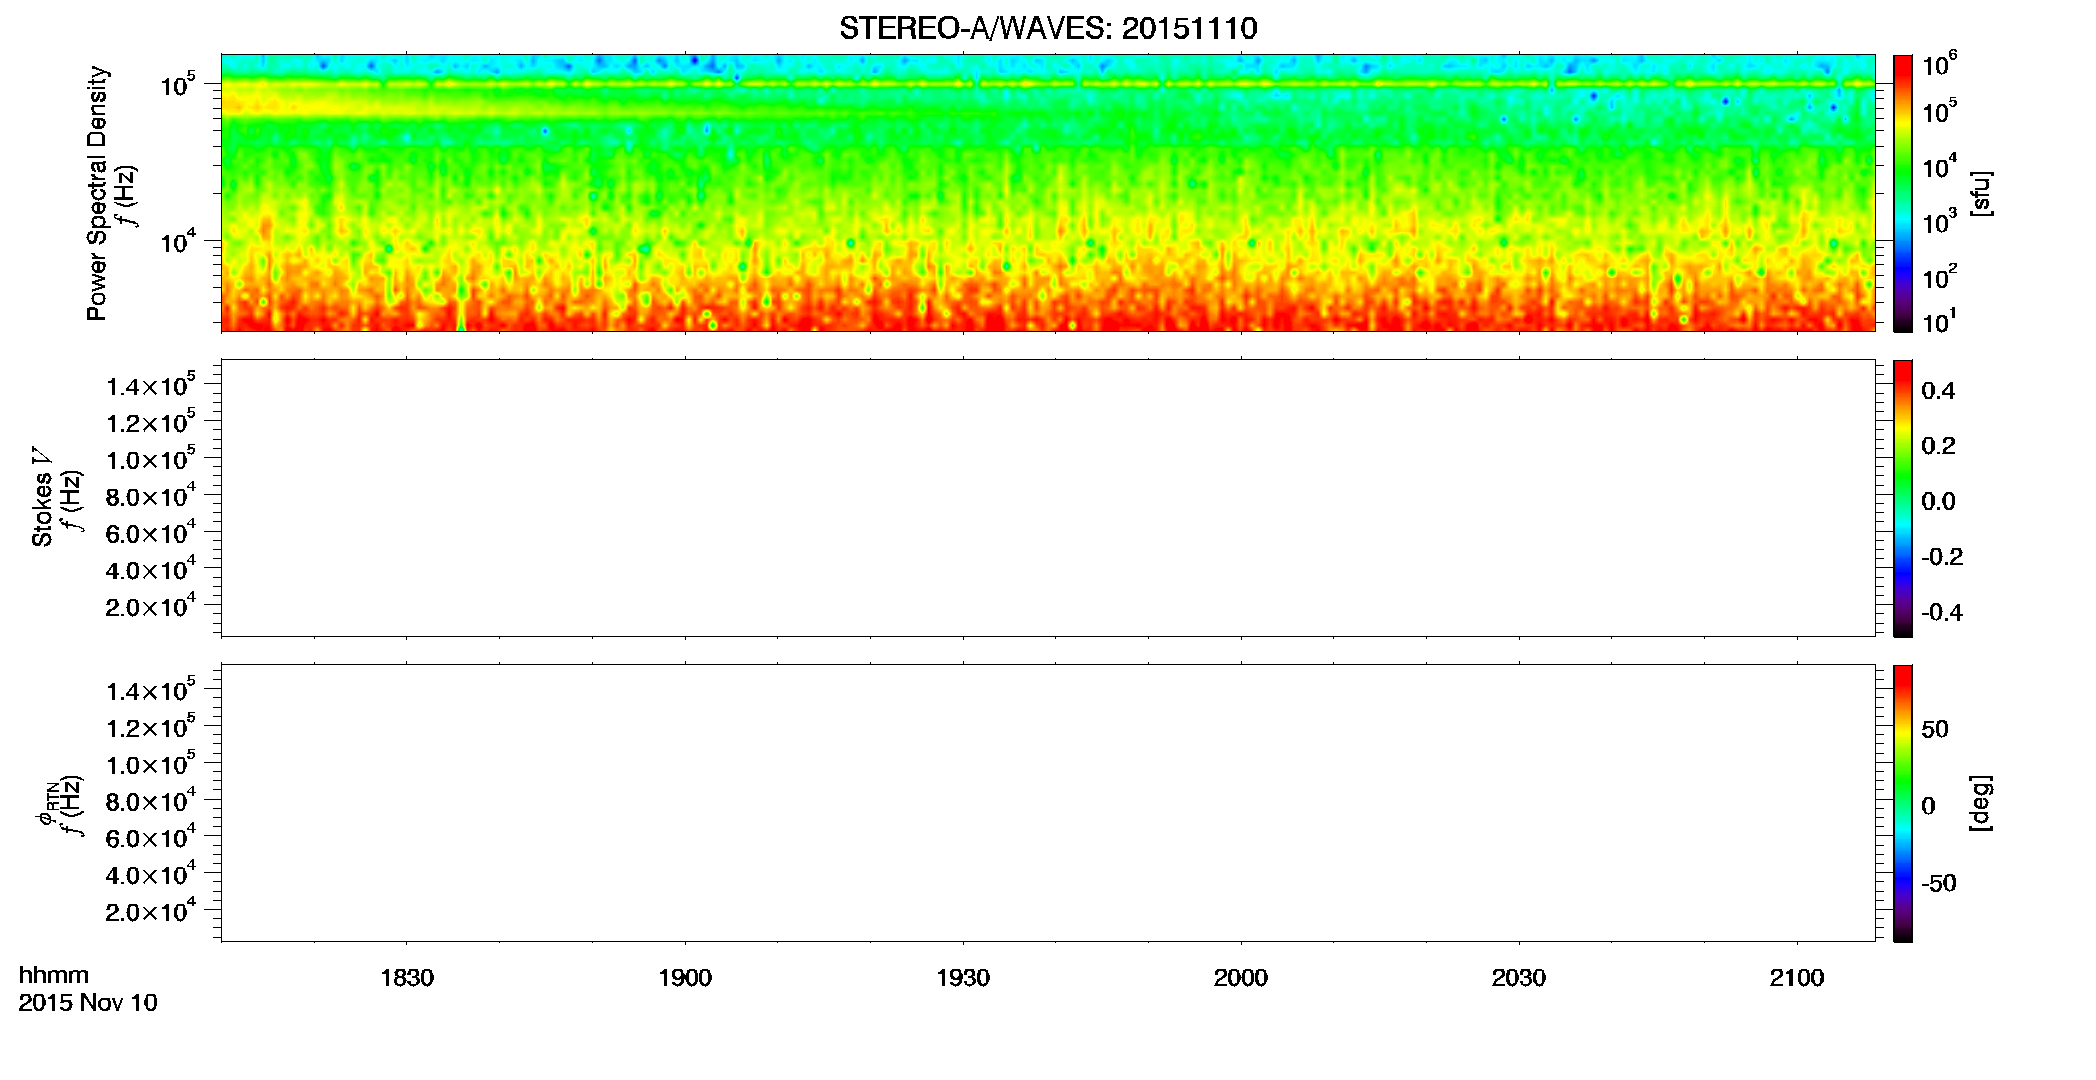Click the empty Stokes V plot panel
This screenshot has height=1080, width=2096.
click(x=1048, y=498)
